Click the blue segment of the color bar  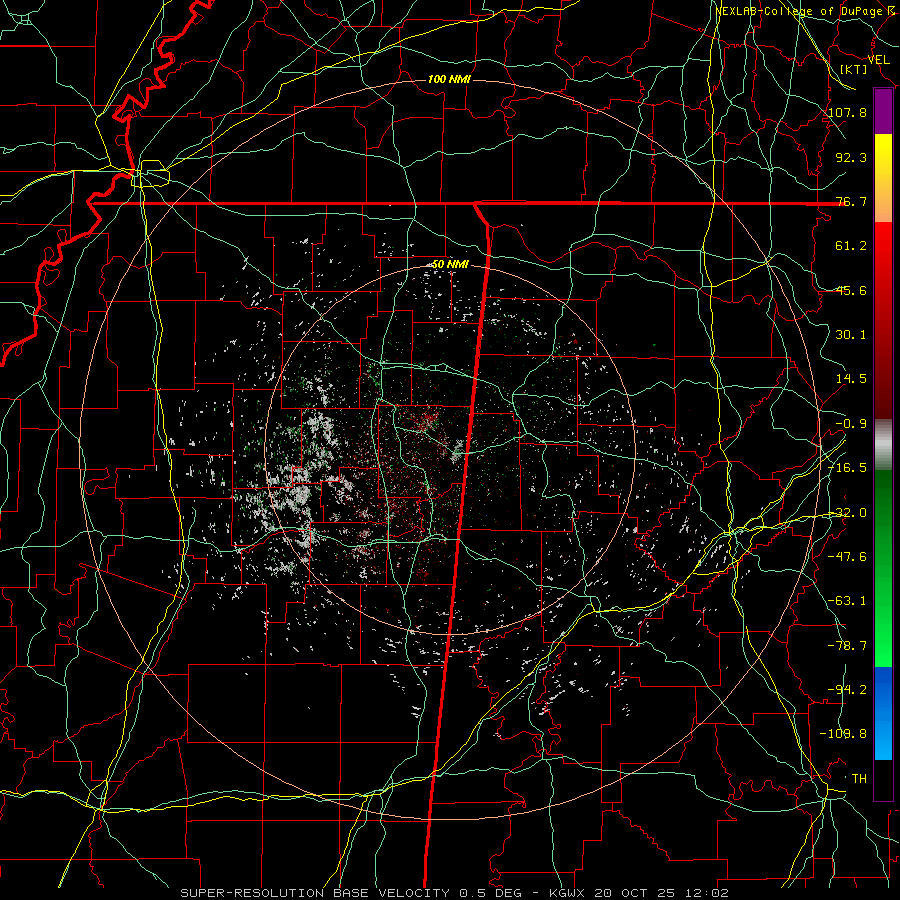883,713
